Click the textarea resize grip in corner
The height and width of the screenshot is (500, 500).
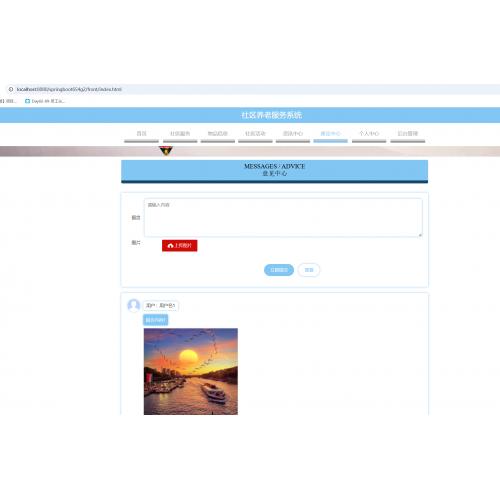(420, 235)
